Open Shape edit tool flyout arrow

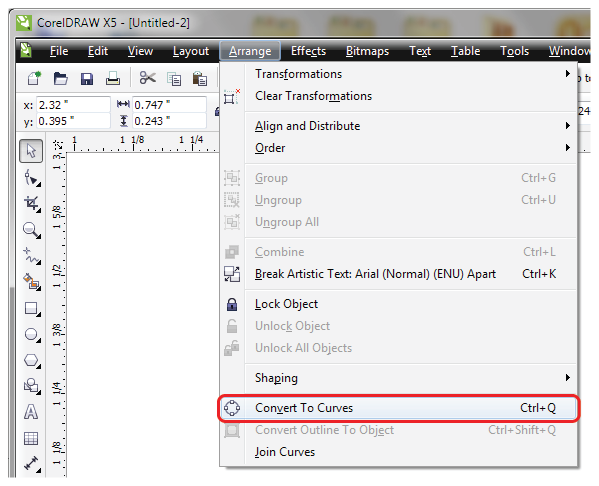click(x=38, y=185)
